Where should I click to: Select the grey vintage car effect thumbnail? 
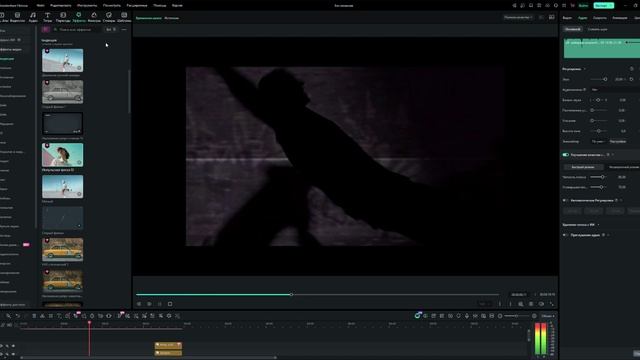pyautogui.click(x=62, y=91)
